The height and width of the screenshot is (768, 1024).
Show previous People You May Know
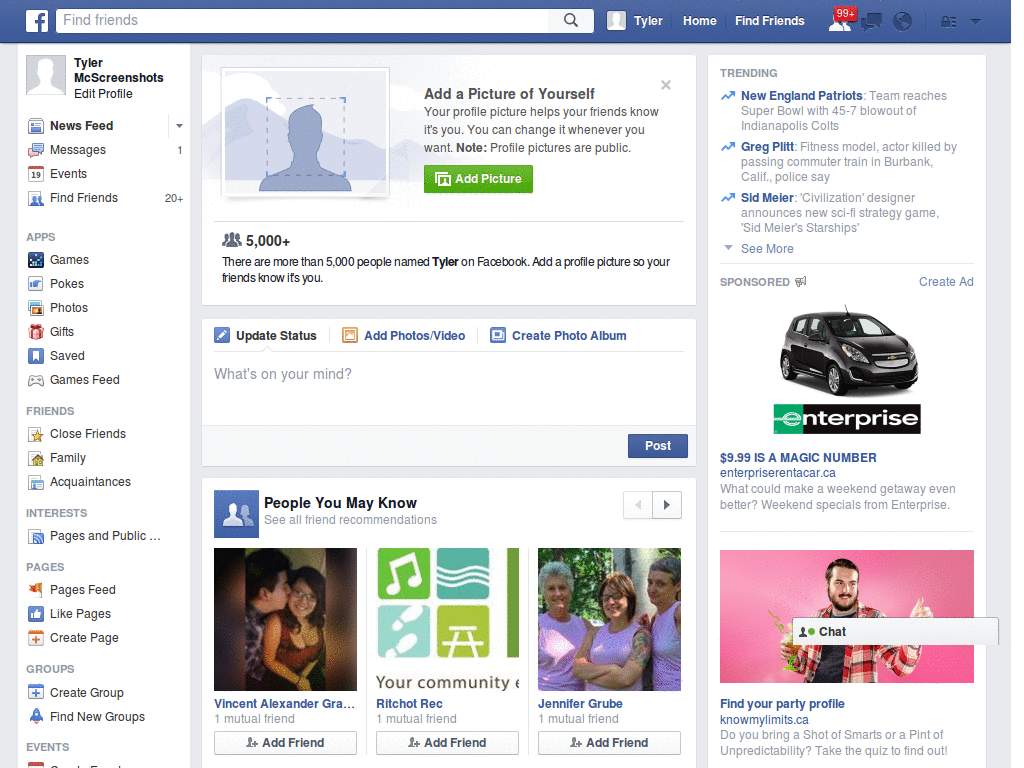tap(638, 505)
